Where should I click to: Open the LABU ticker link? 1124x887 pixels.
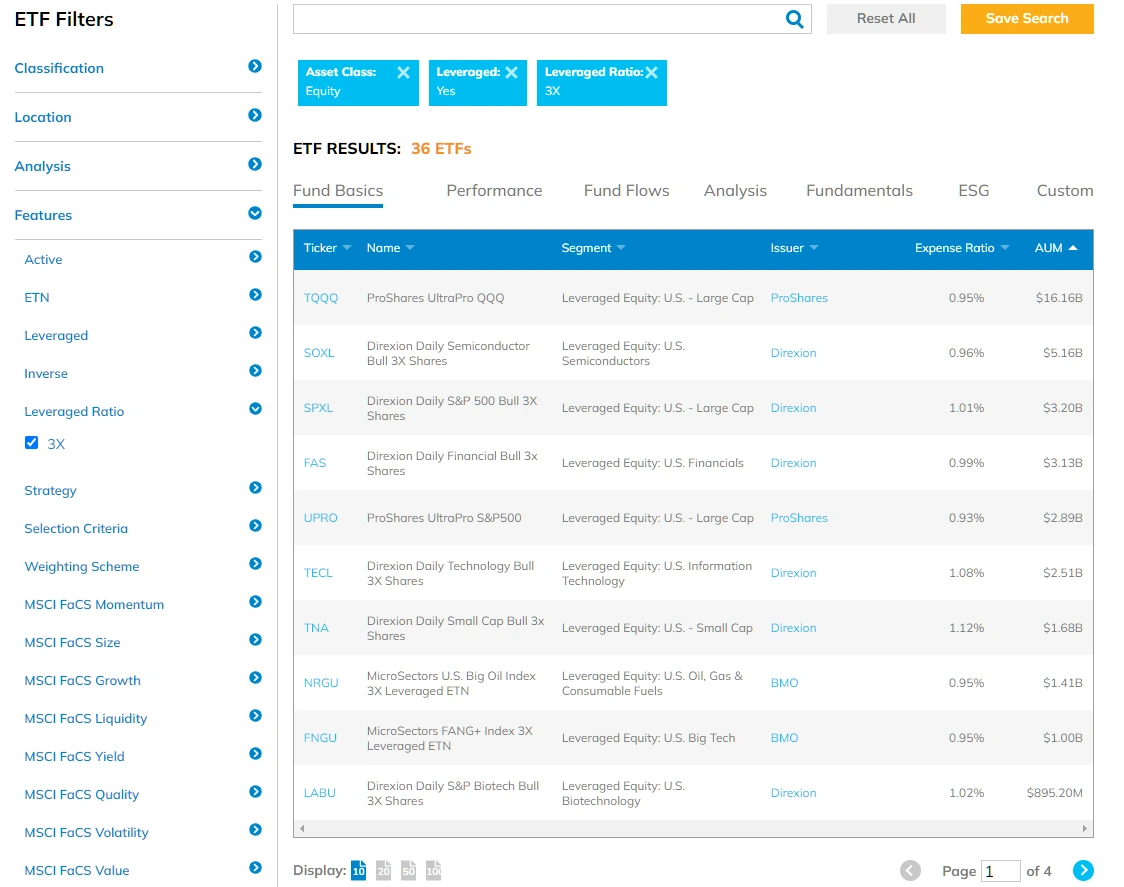pos(320,793)
